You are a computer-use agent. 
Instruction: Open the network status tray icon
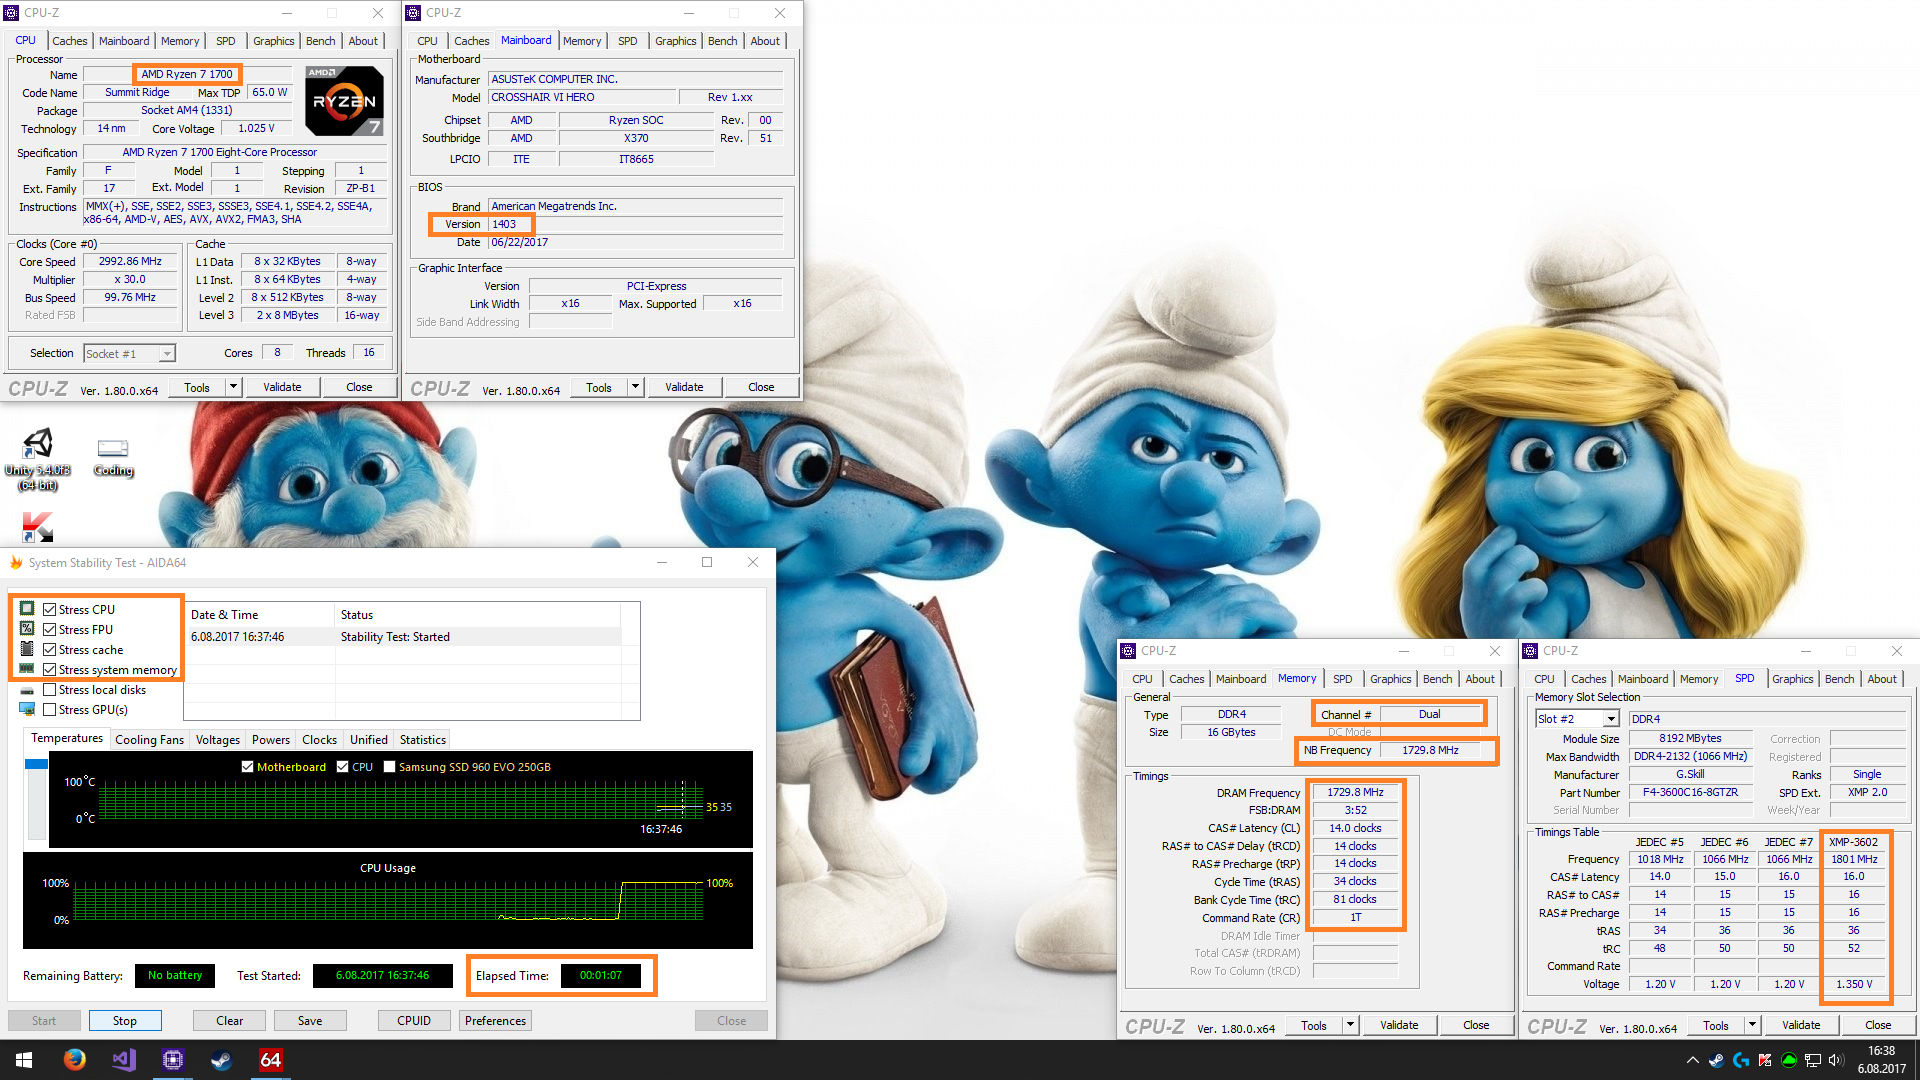pos(1813,1060)
